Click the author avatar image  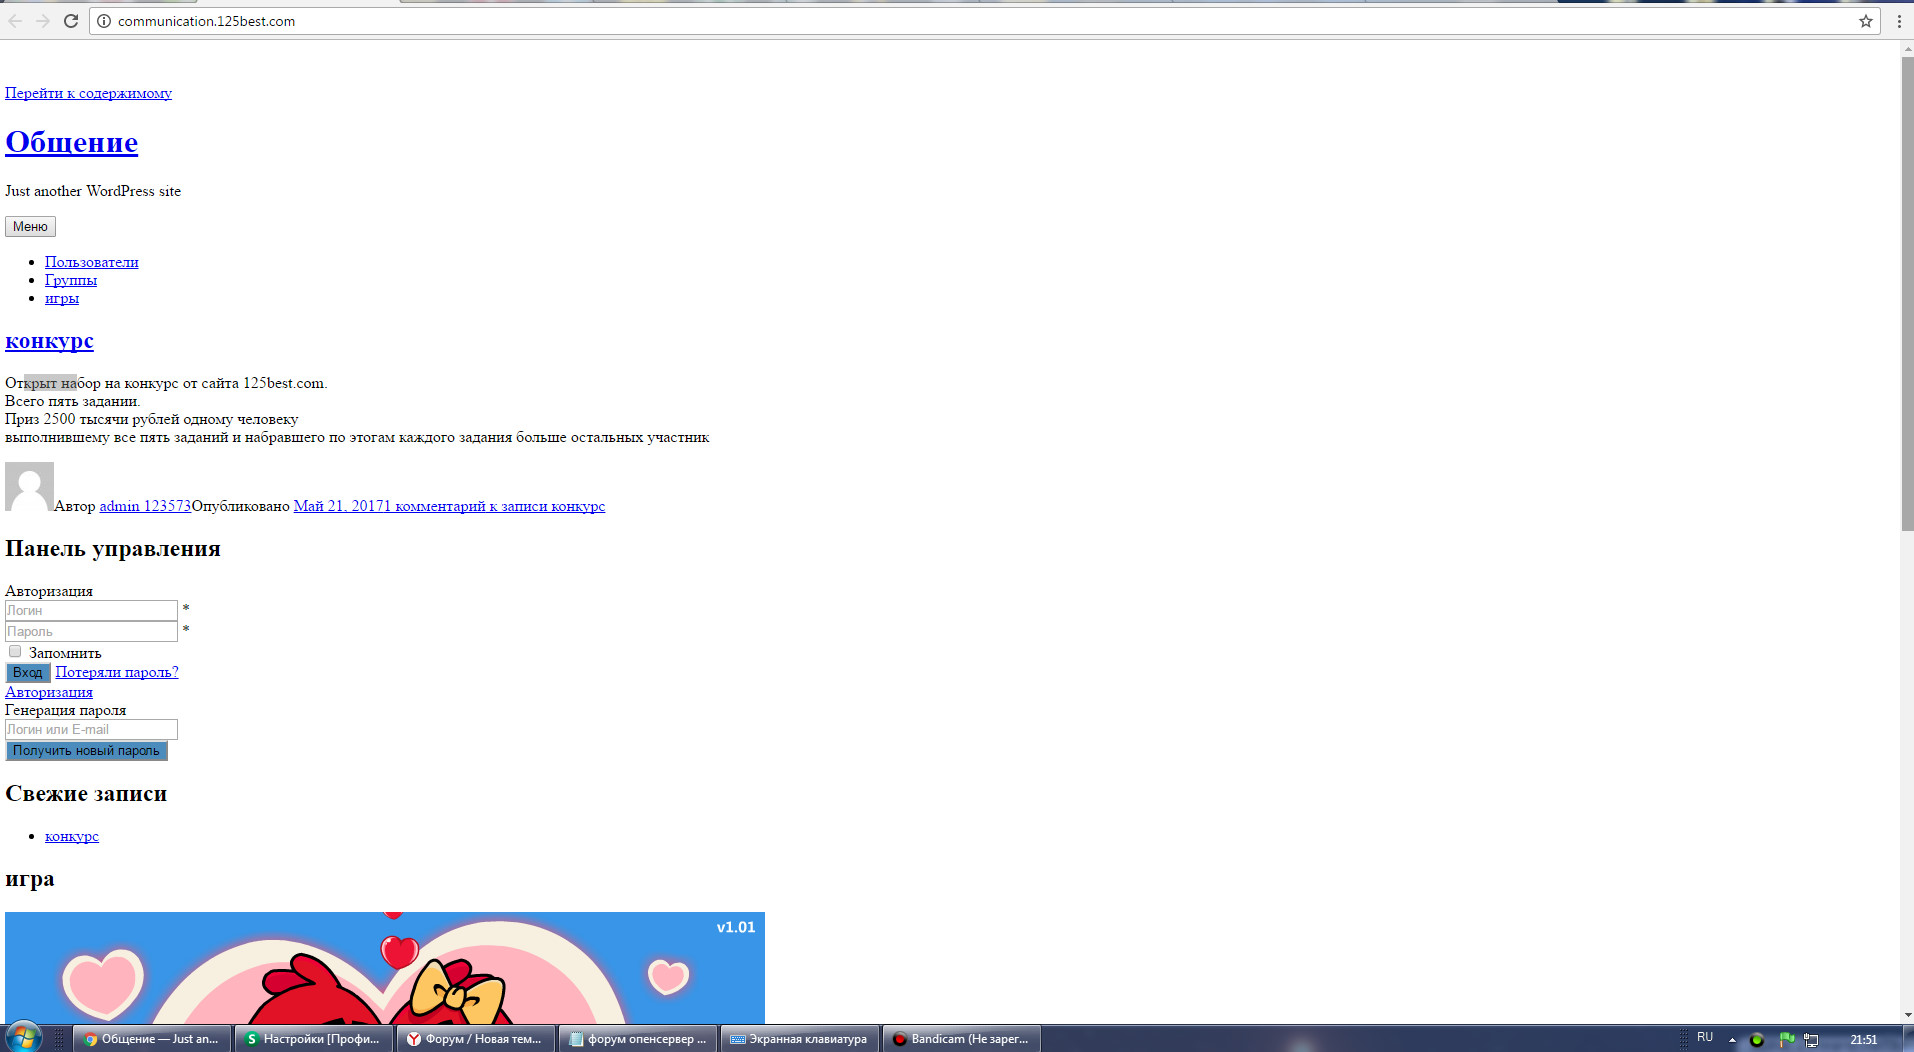click(x=29, y=487)
